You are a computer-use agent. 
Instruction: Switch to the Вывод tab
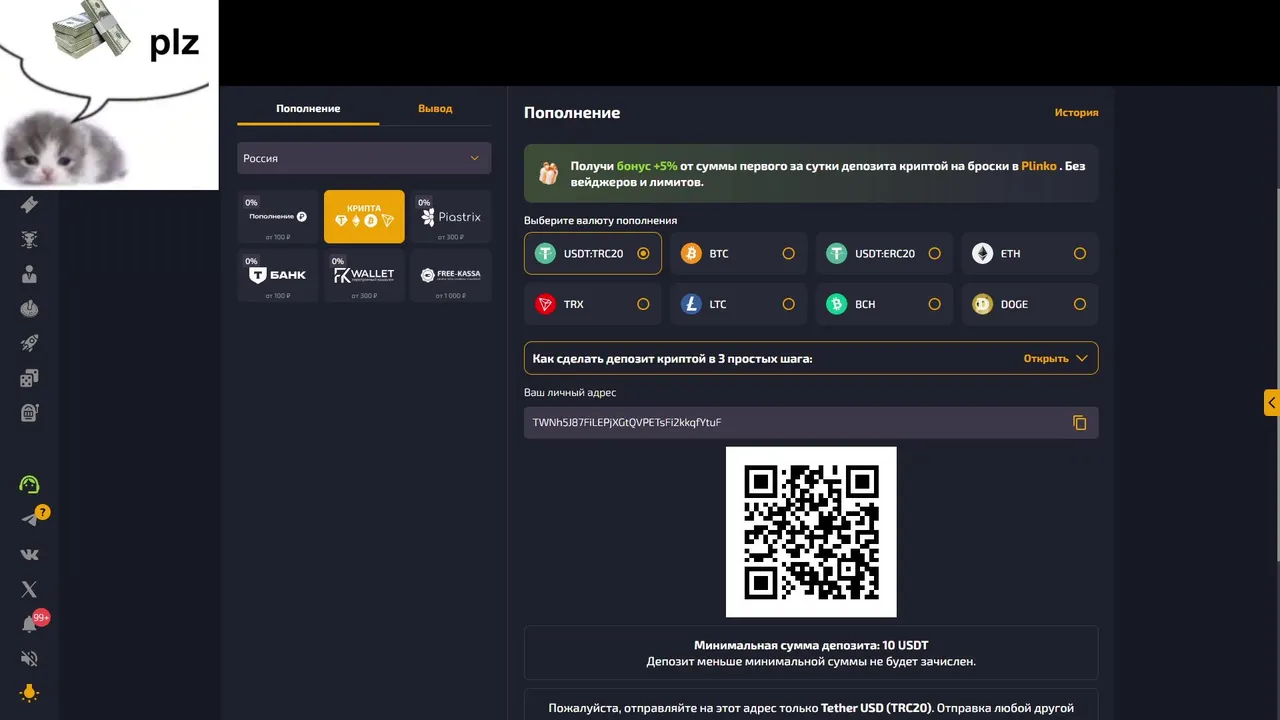pyautogui.click(x=435, y=108)
